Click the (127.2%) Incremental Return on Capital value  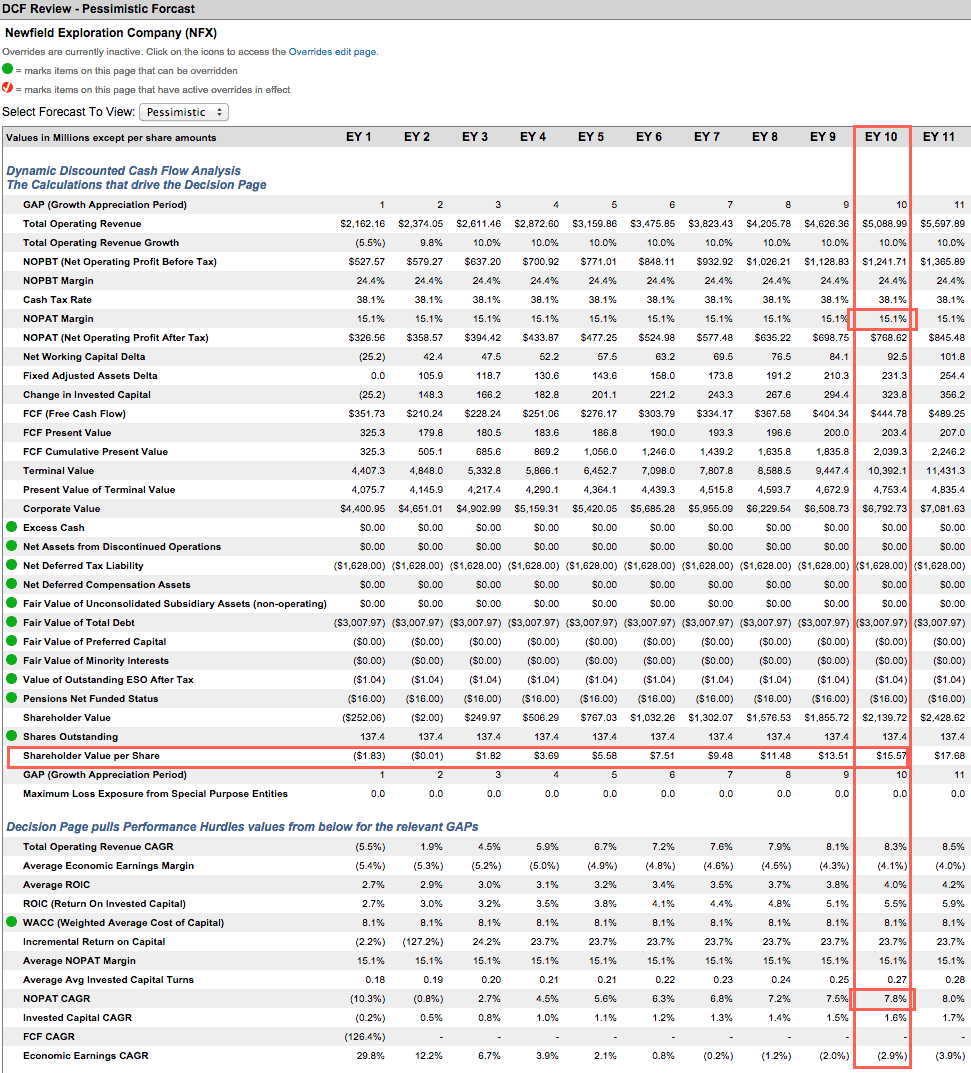[x=423, y=942]
